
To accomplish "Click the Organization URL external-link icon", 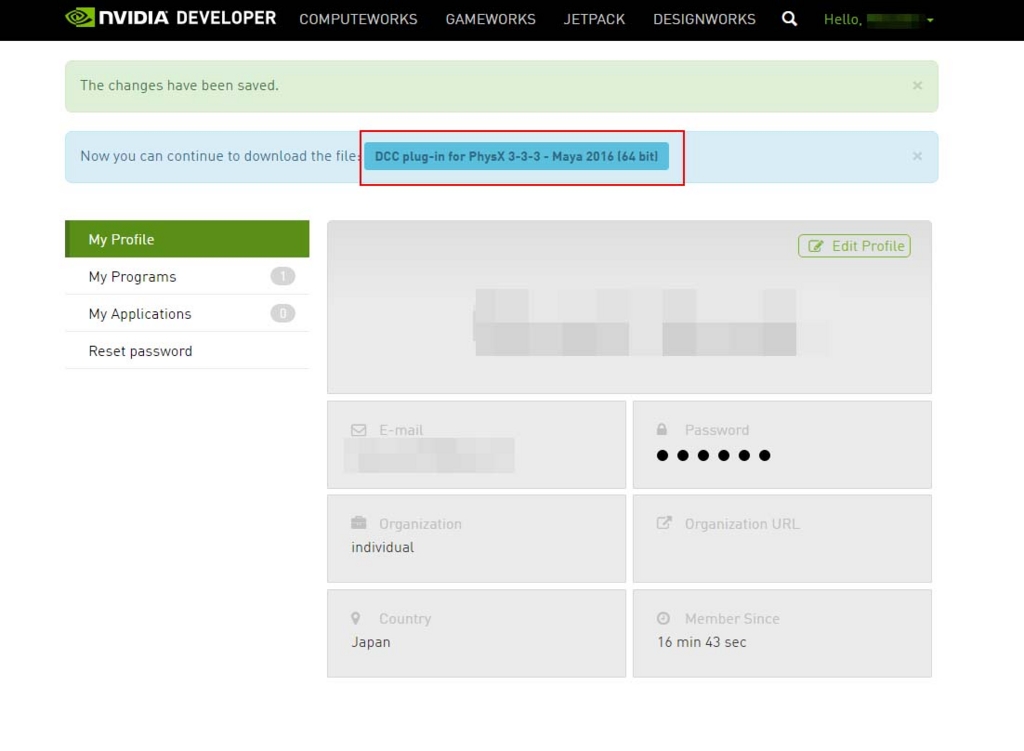I will (664, 522).
